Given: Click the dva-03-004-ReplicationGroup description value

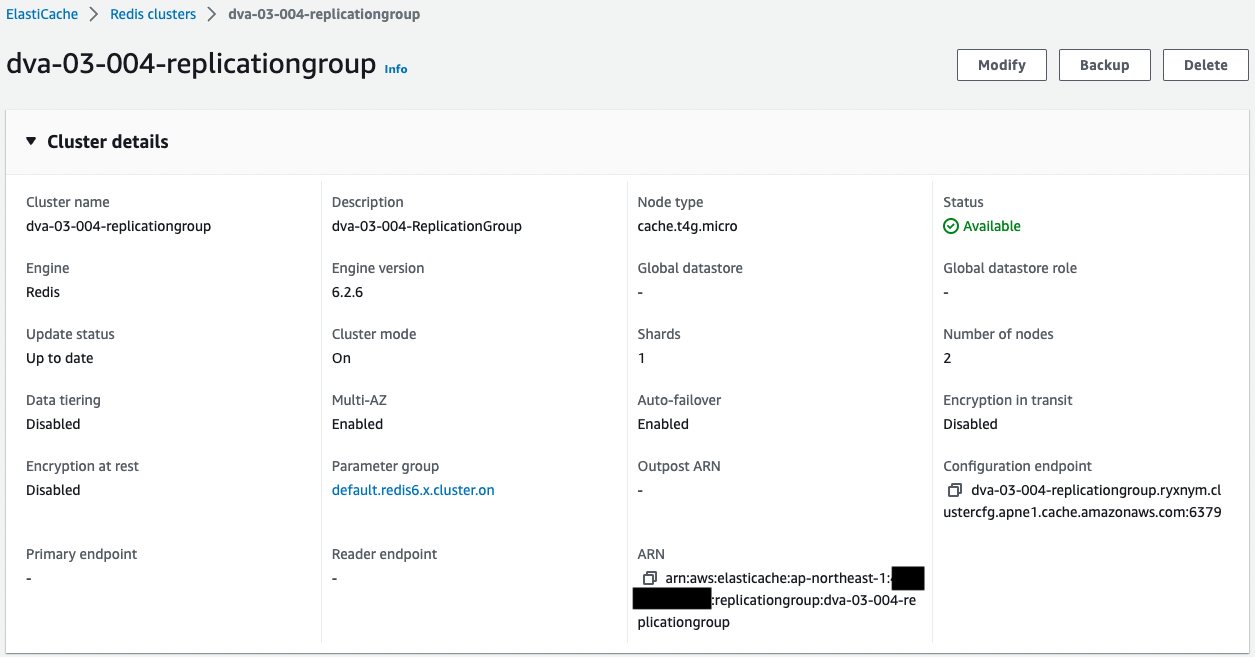Looking at the screenshot, I should 427,226.
